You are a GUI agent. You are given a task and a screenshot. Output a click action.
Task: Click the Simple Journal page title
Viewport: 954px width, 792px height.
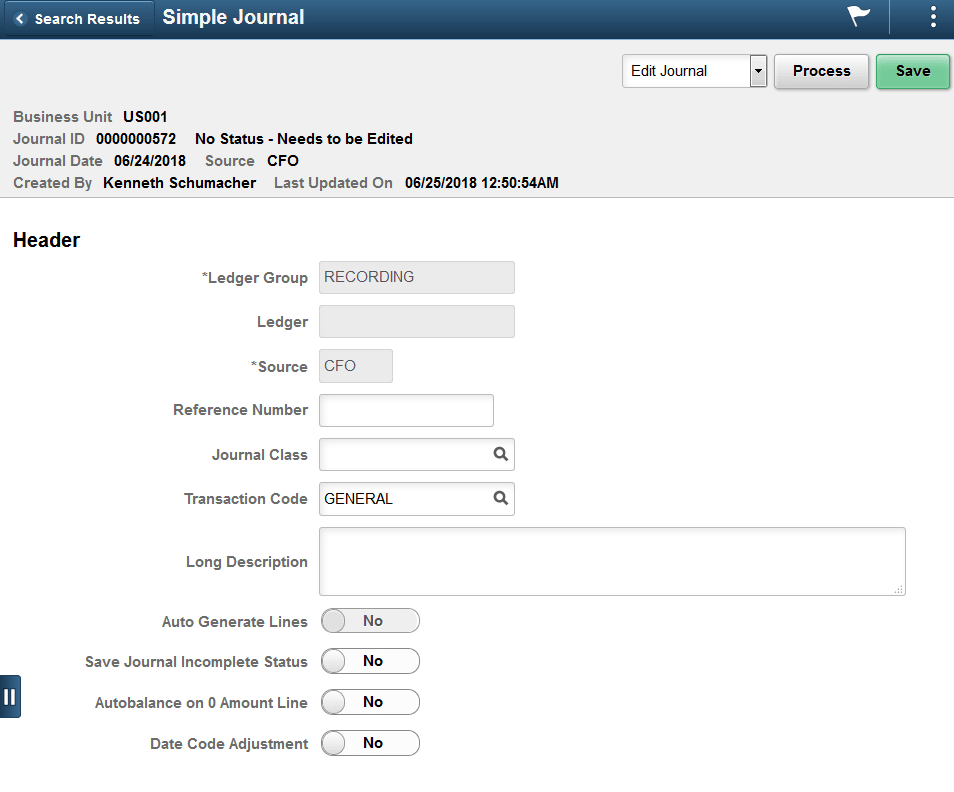click(234, 17)
